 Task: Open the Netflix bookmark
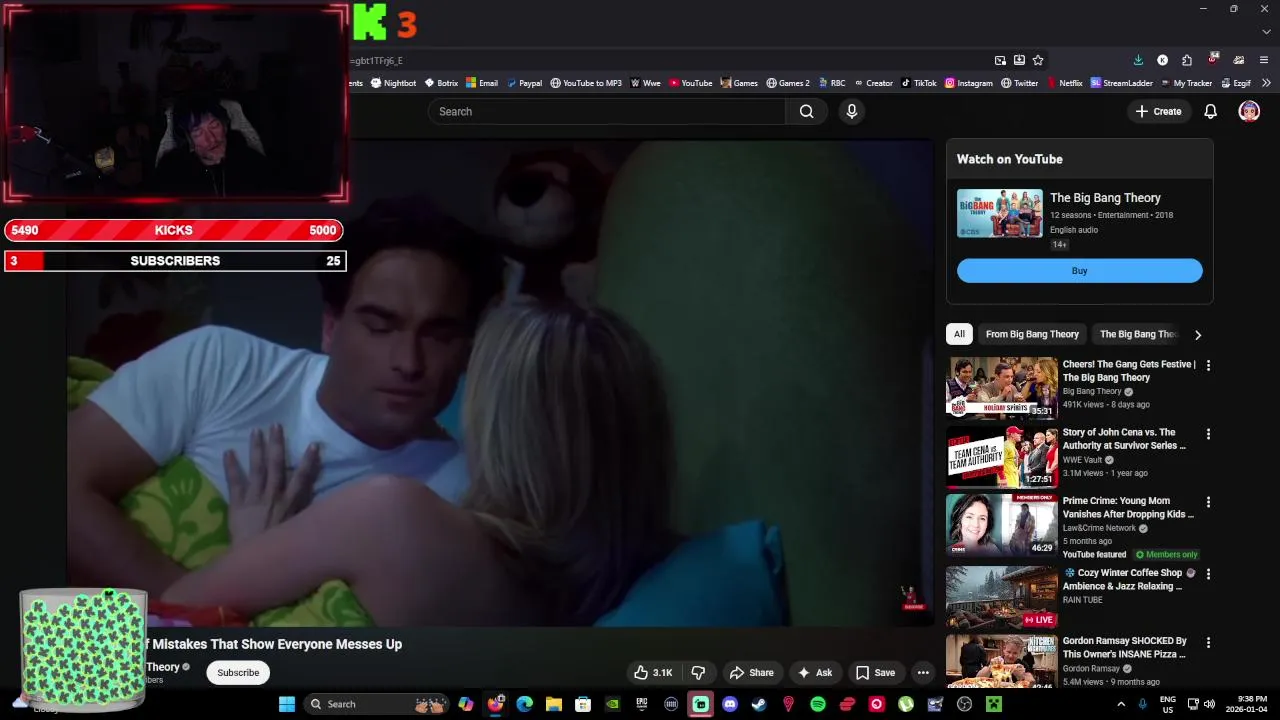click(x=1065, y=83)
